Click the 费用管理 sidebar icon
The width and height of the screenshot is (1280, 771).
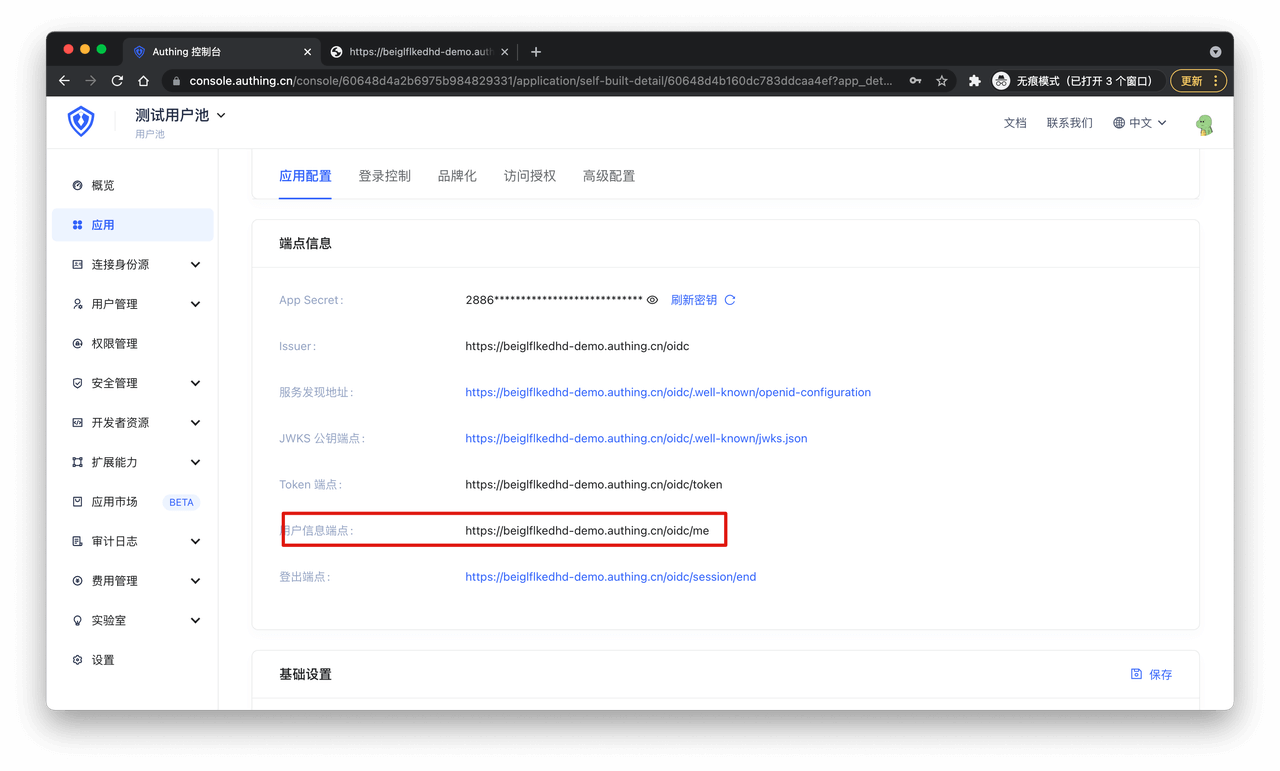click(77, 581)
